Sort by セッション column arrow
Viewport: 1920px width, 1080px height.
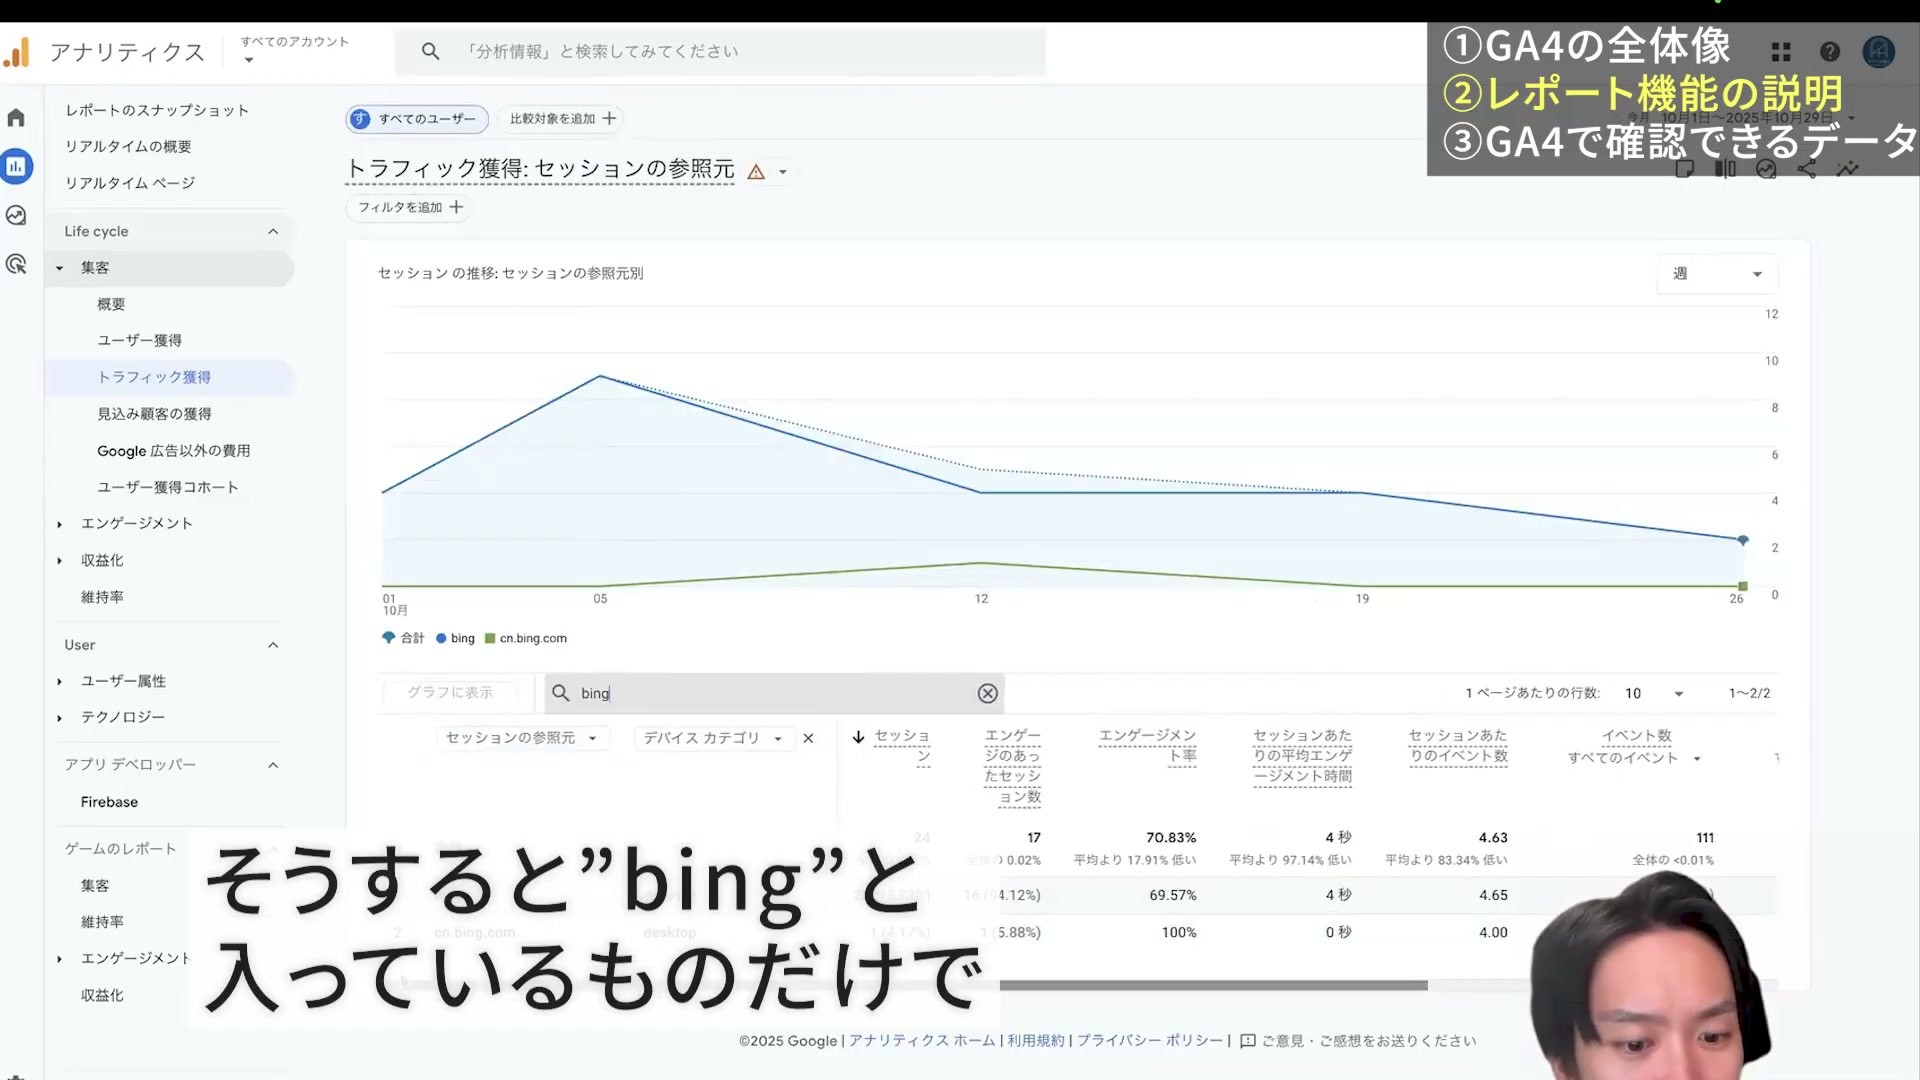coord(858,737)
